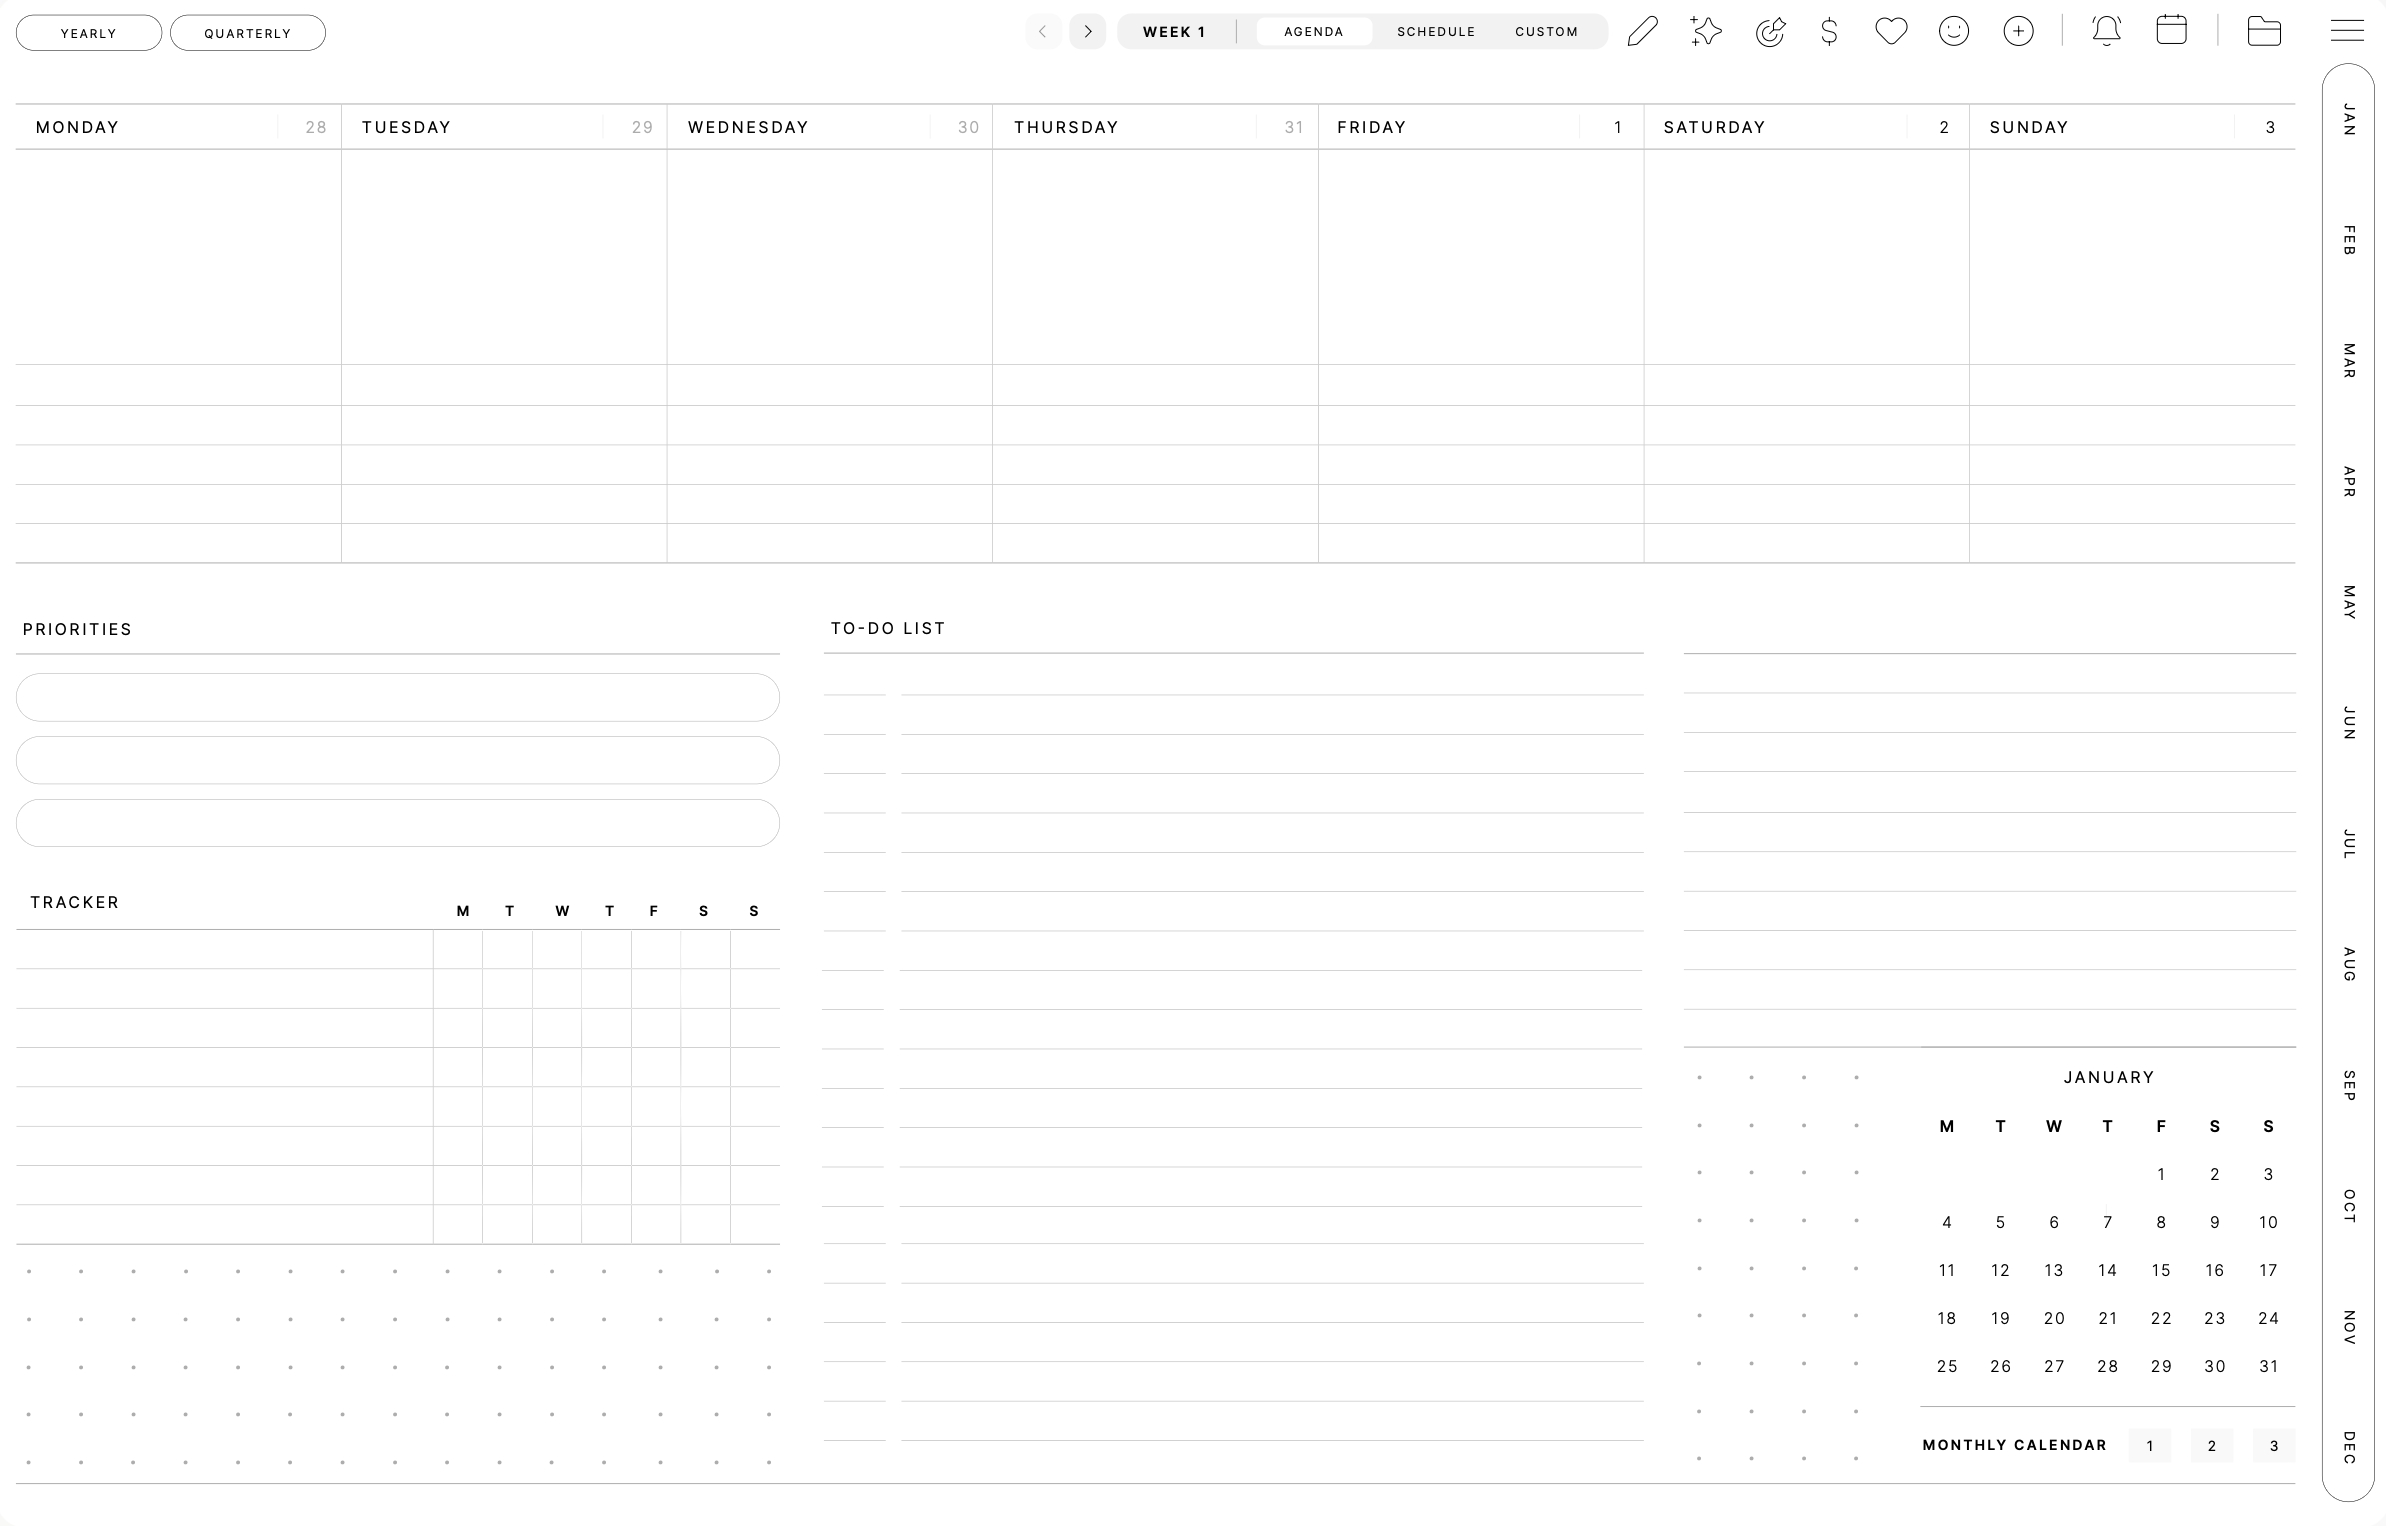Screen dimensions: 2386x1526
Task: Open the heart wellness icon
Action: (x=1891, y=32)
